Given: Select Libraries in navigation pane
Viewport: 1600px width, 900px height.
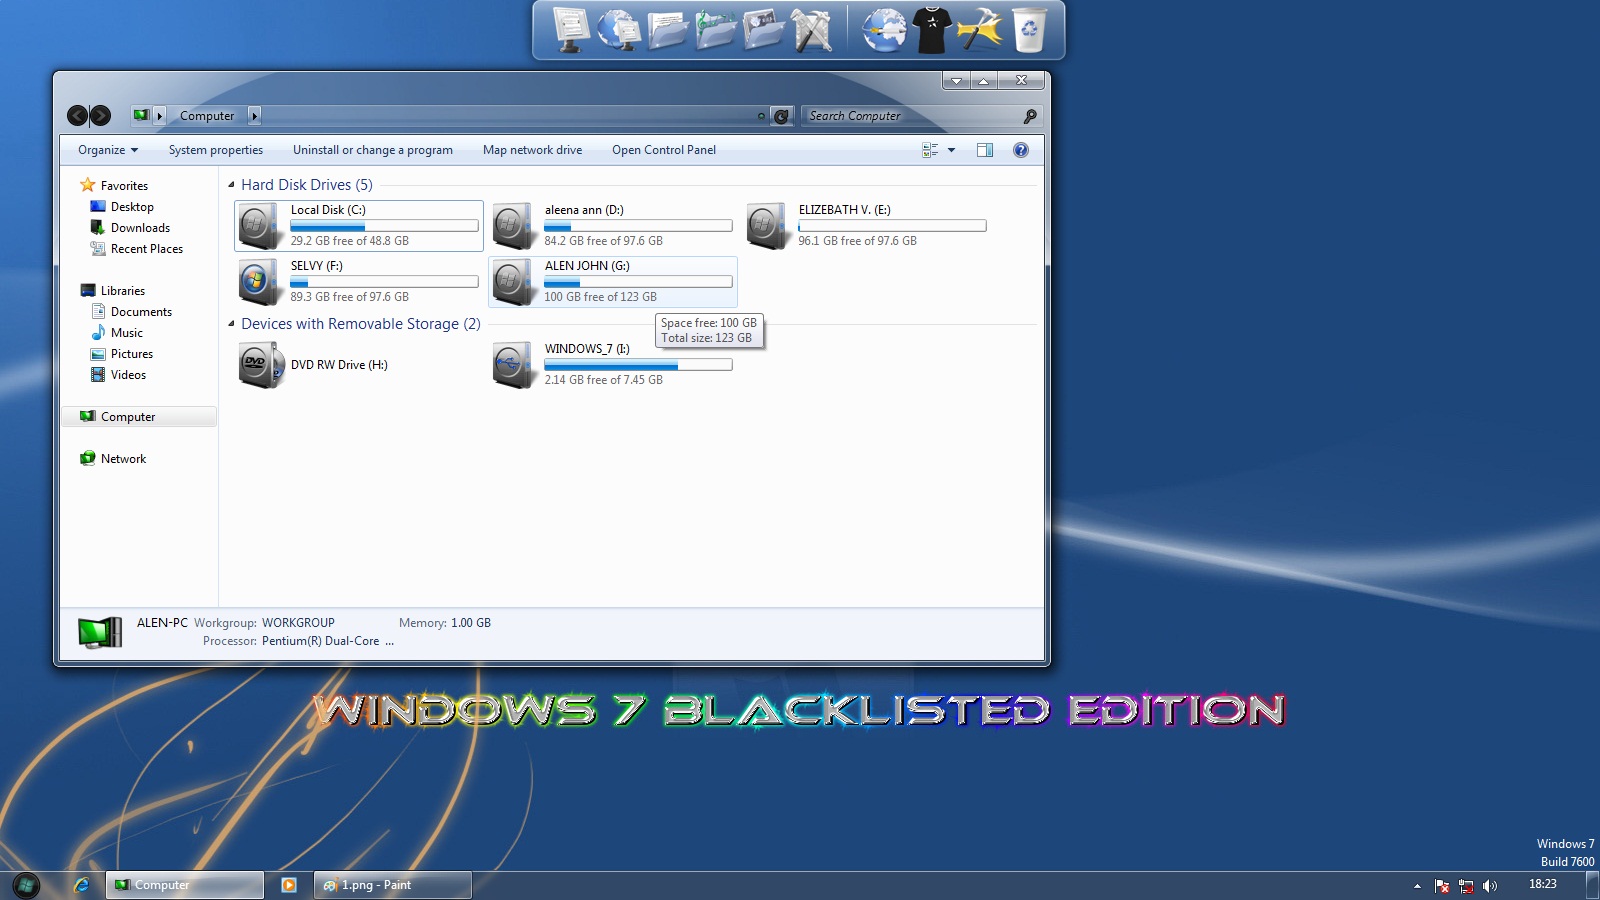Looking at the screenshot, I should [112, 291].
